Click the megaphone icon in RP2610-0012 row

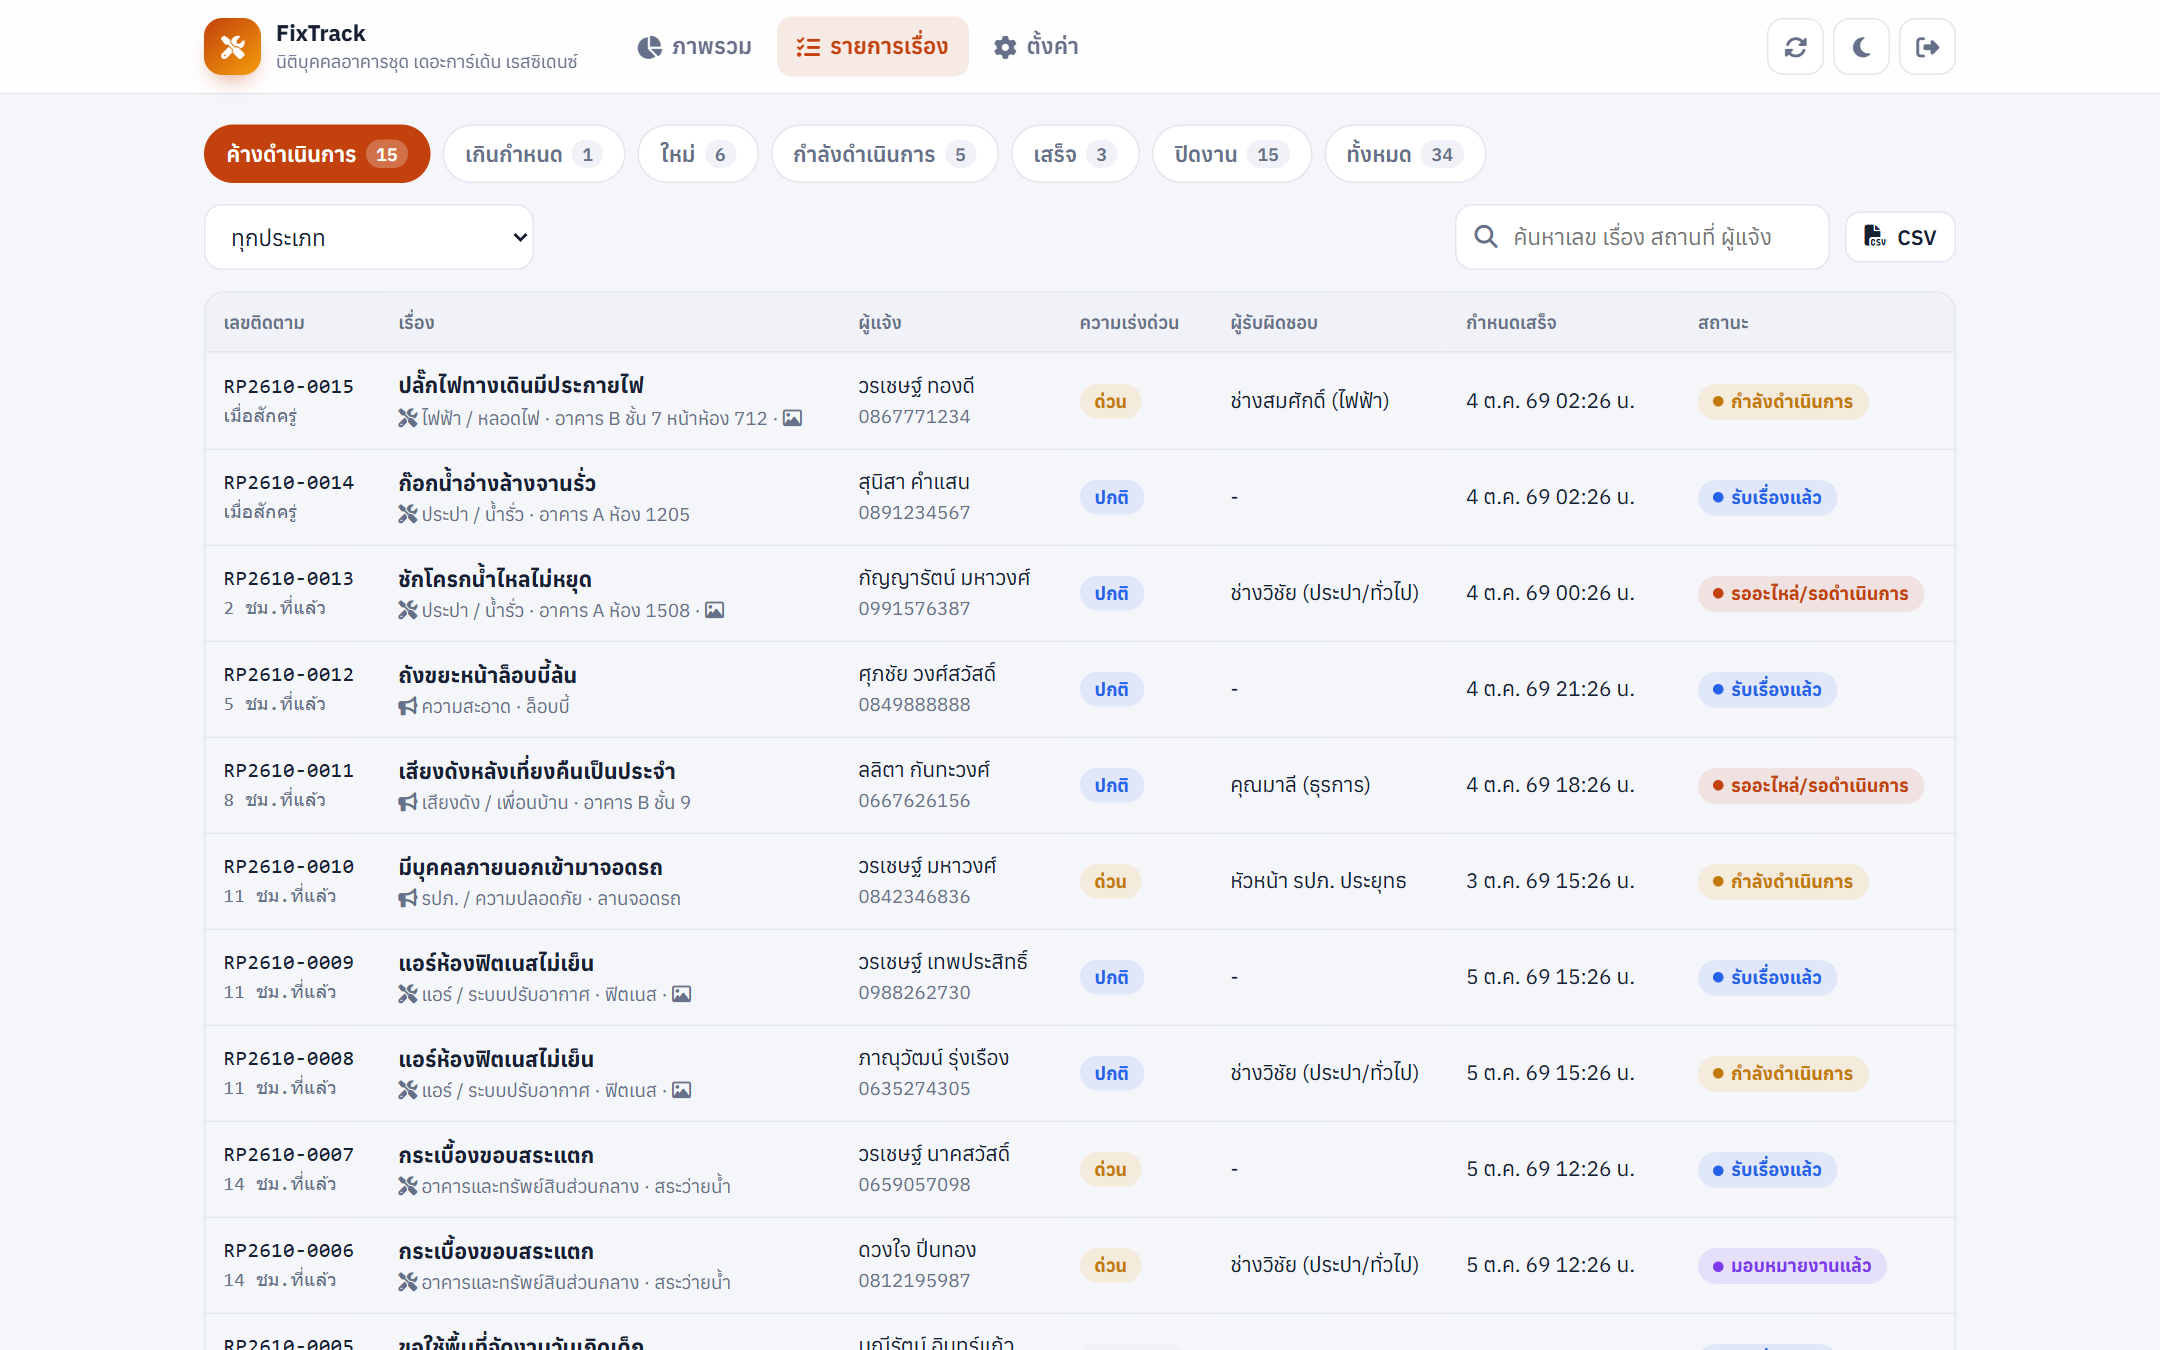pos(407,706)
